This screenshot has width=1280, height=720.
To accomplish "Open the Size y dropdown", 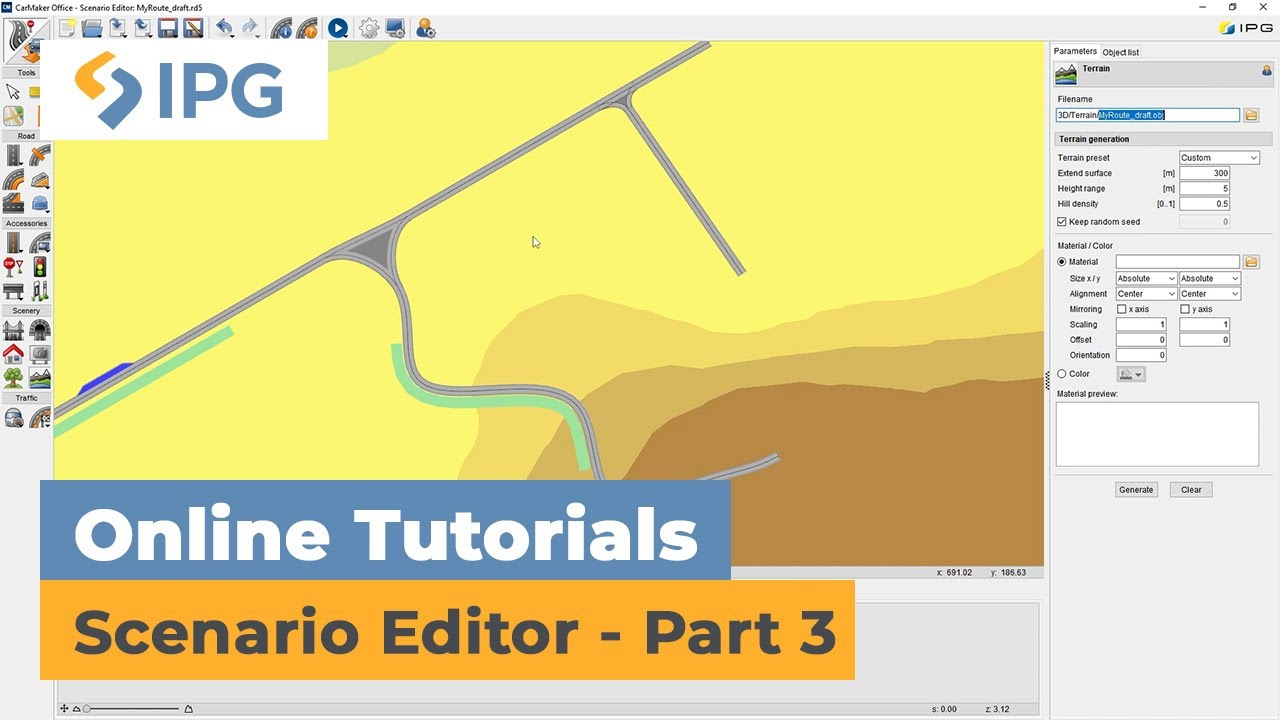I will point(1210,278).
